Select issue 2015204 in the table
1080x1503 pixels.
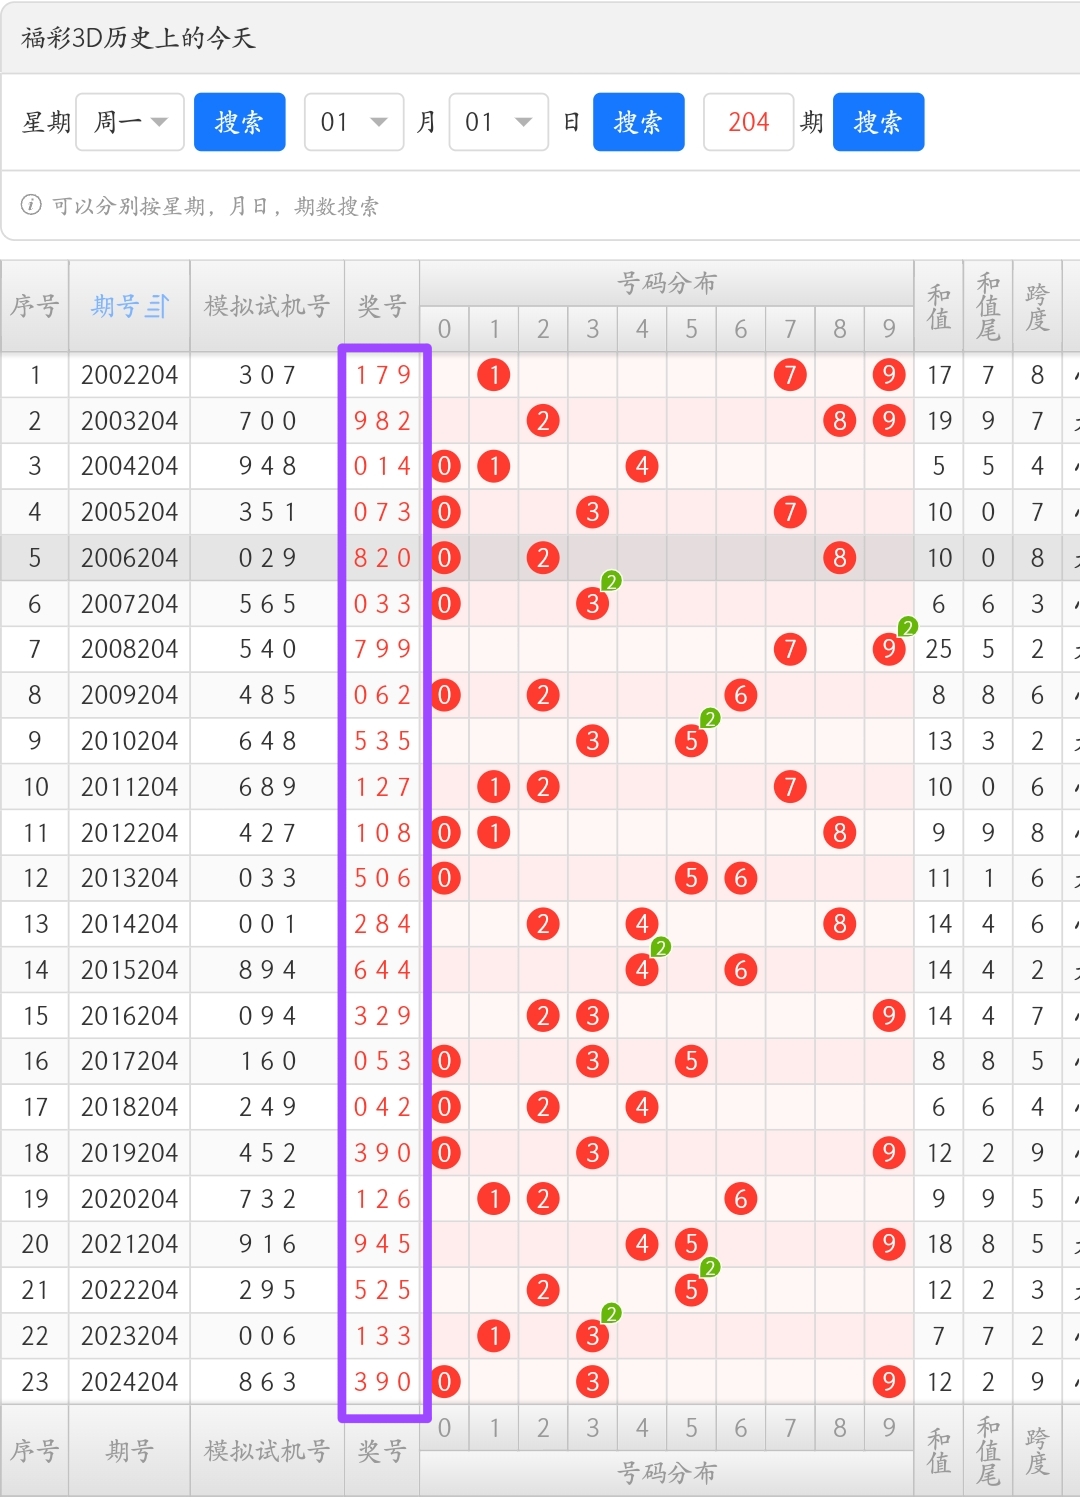(130, 970)
